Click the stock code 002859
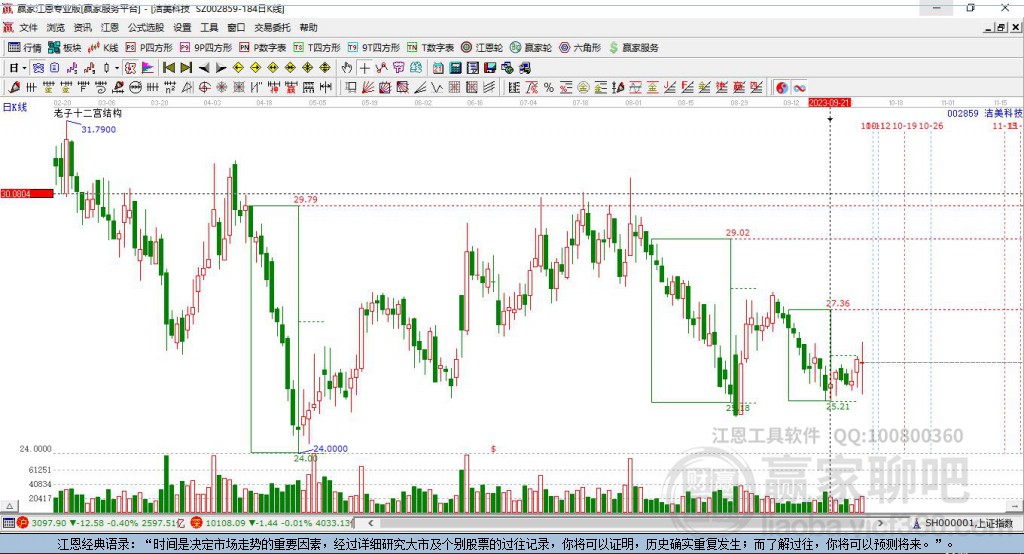Screen dimensions: 1024x554 click(963, 113)
